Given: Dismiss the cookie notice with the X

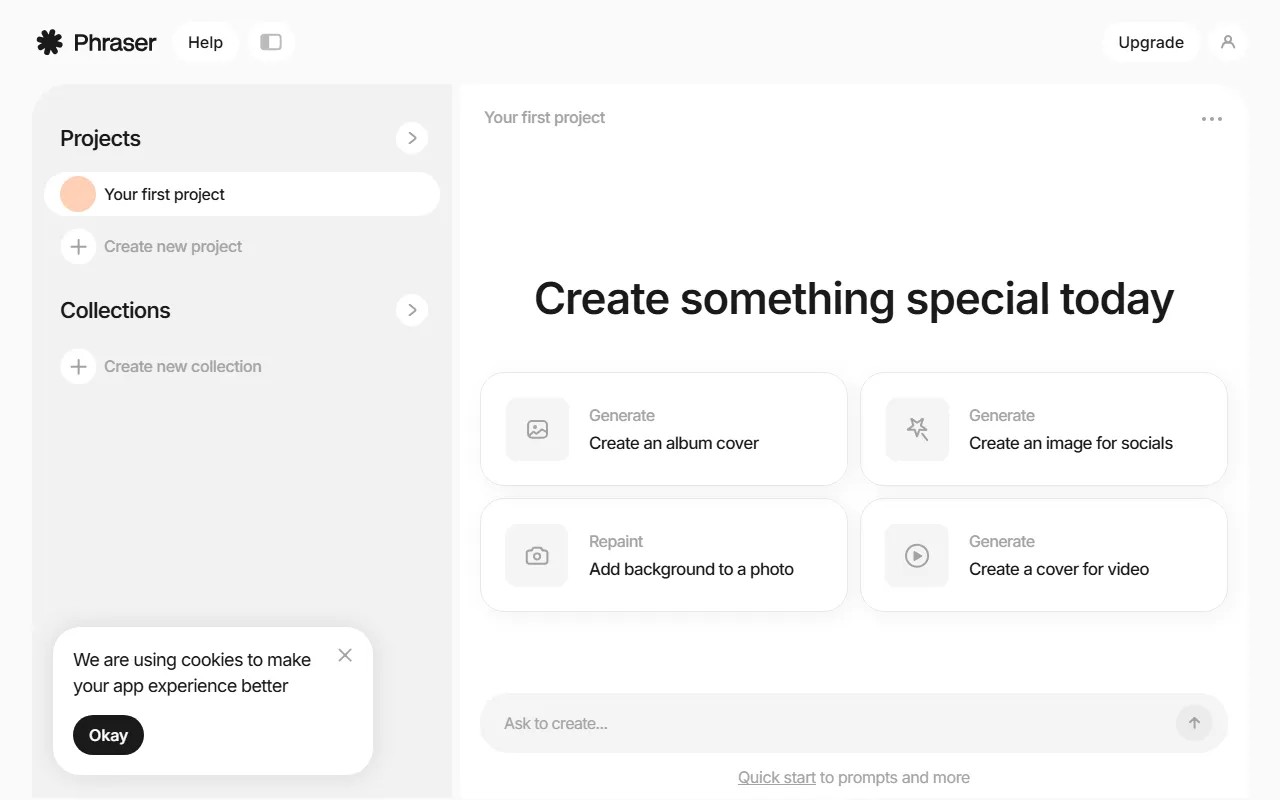Looking at the screenshot, I should click(345, 655).
